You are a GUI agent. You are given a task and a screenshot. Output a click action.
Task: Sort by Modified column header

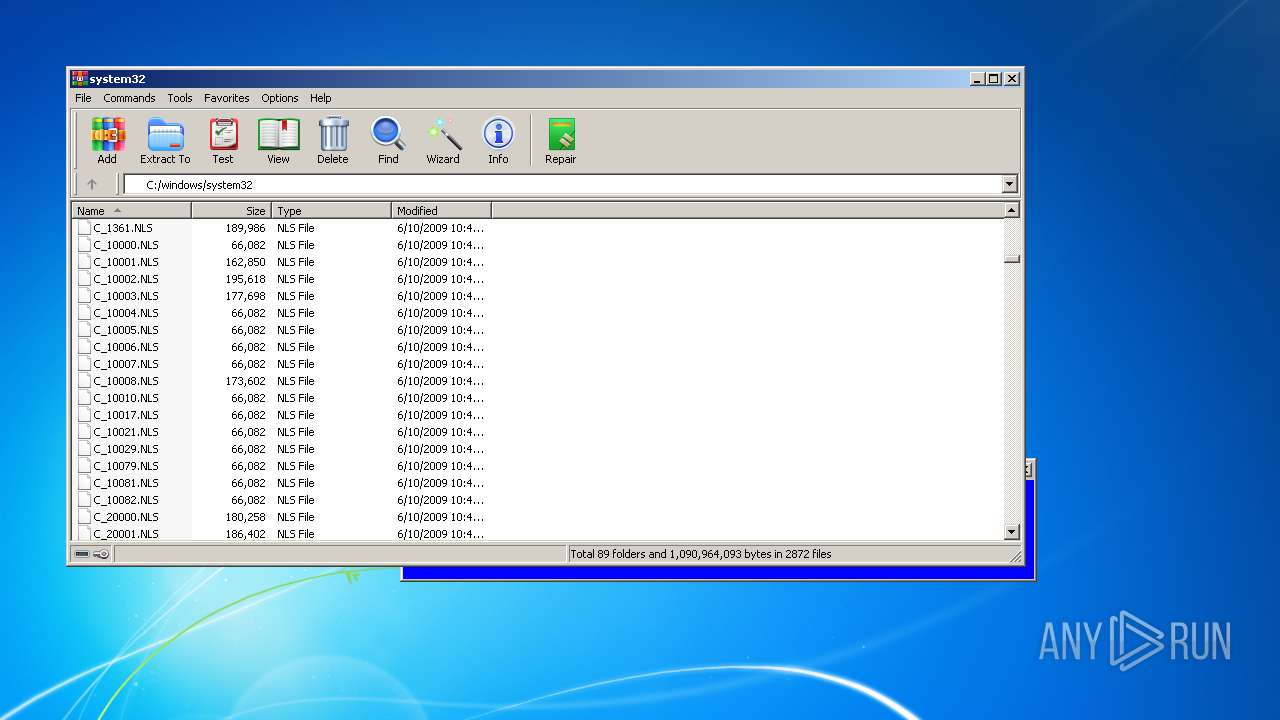(x=441, y=211)
